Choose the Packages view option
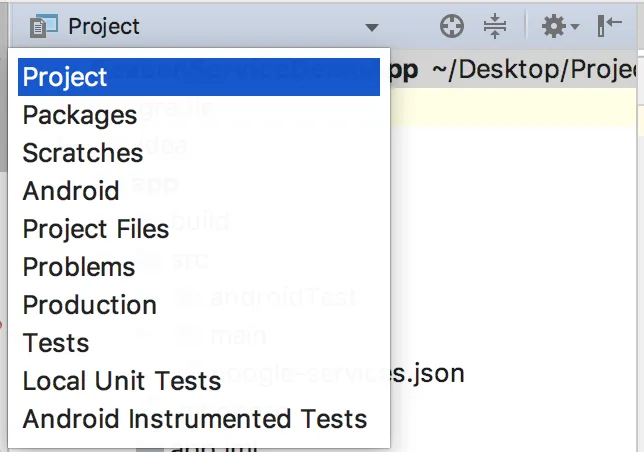The height and width of the screenshot is (452, 644). tap(80, 115)
